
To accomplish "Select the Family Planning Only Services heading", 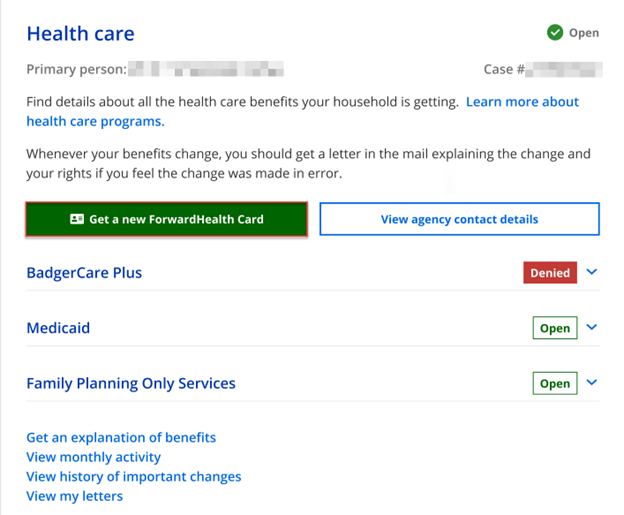I will tap(131, 383).
